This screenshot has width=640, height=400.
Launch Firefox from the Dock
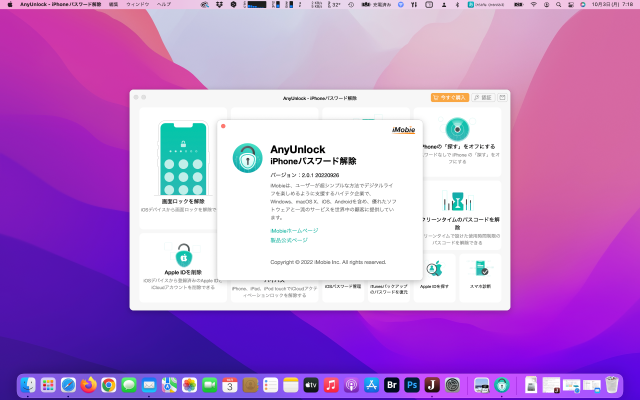pyautogui.click(x=89, y=385)
